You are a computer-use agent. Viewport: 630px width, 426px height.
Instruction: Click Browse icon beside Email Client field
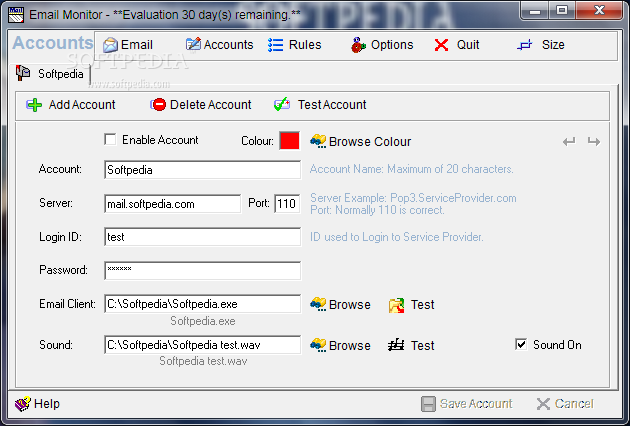click(x=318, y=304)
